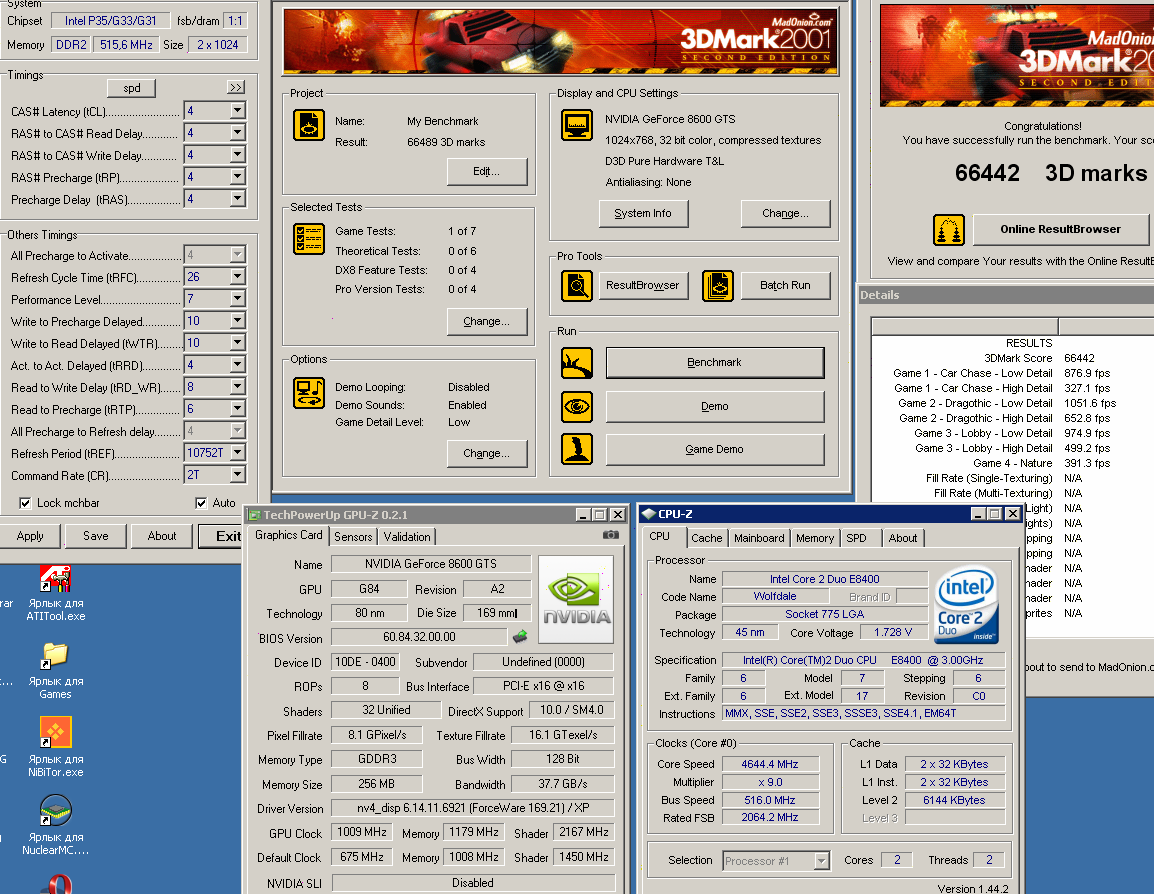Screen dimensions: 1154x894
Task: Click the CPU-Z title bar icon
Action: click(649, 514)
